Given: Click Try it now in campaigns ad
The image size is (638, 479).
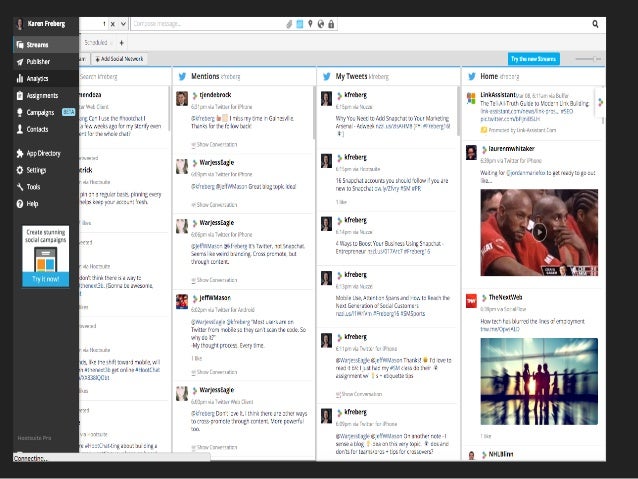Looking at the screenshot, I should click(x=46, y=279).
